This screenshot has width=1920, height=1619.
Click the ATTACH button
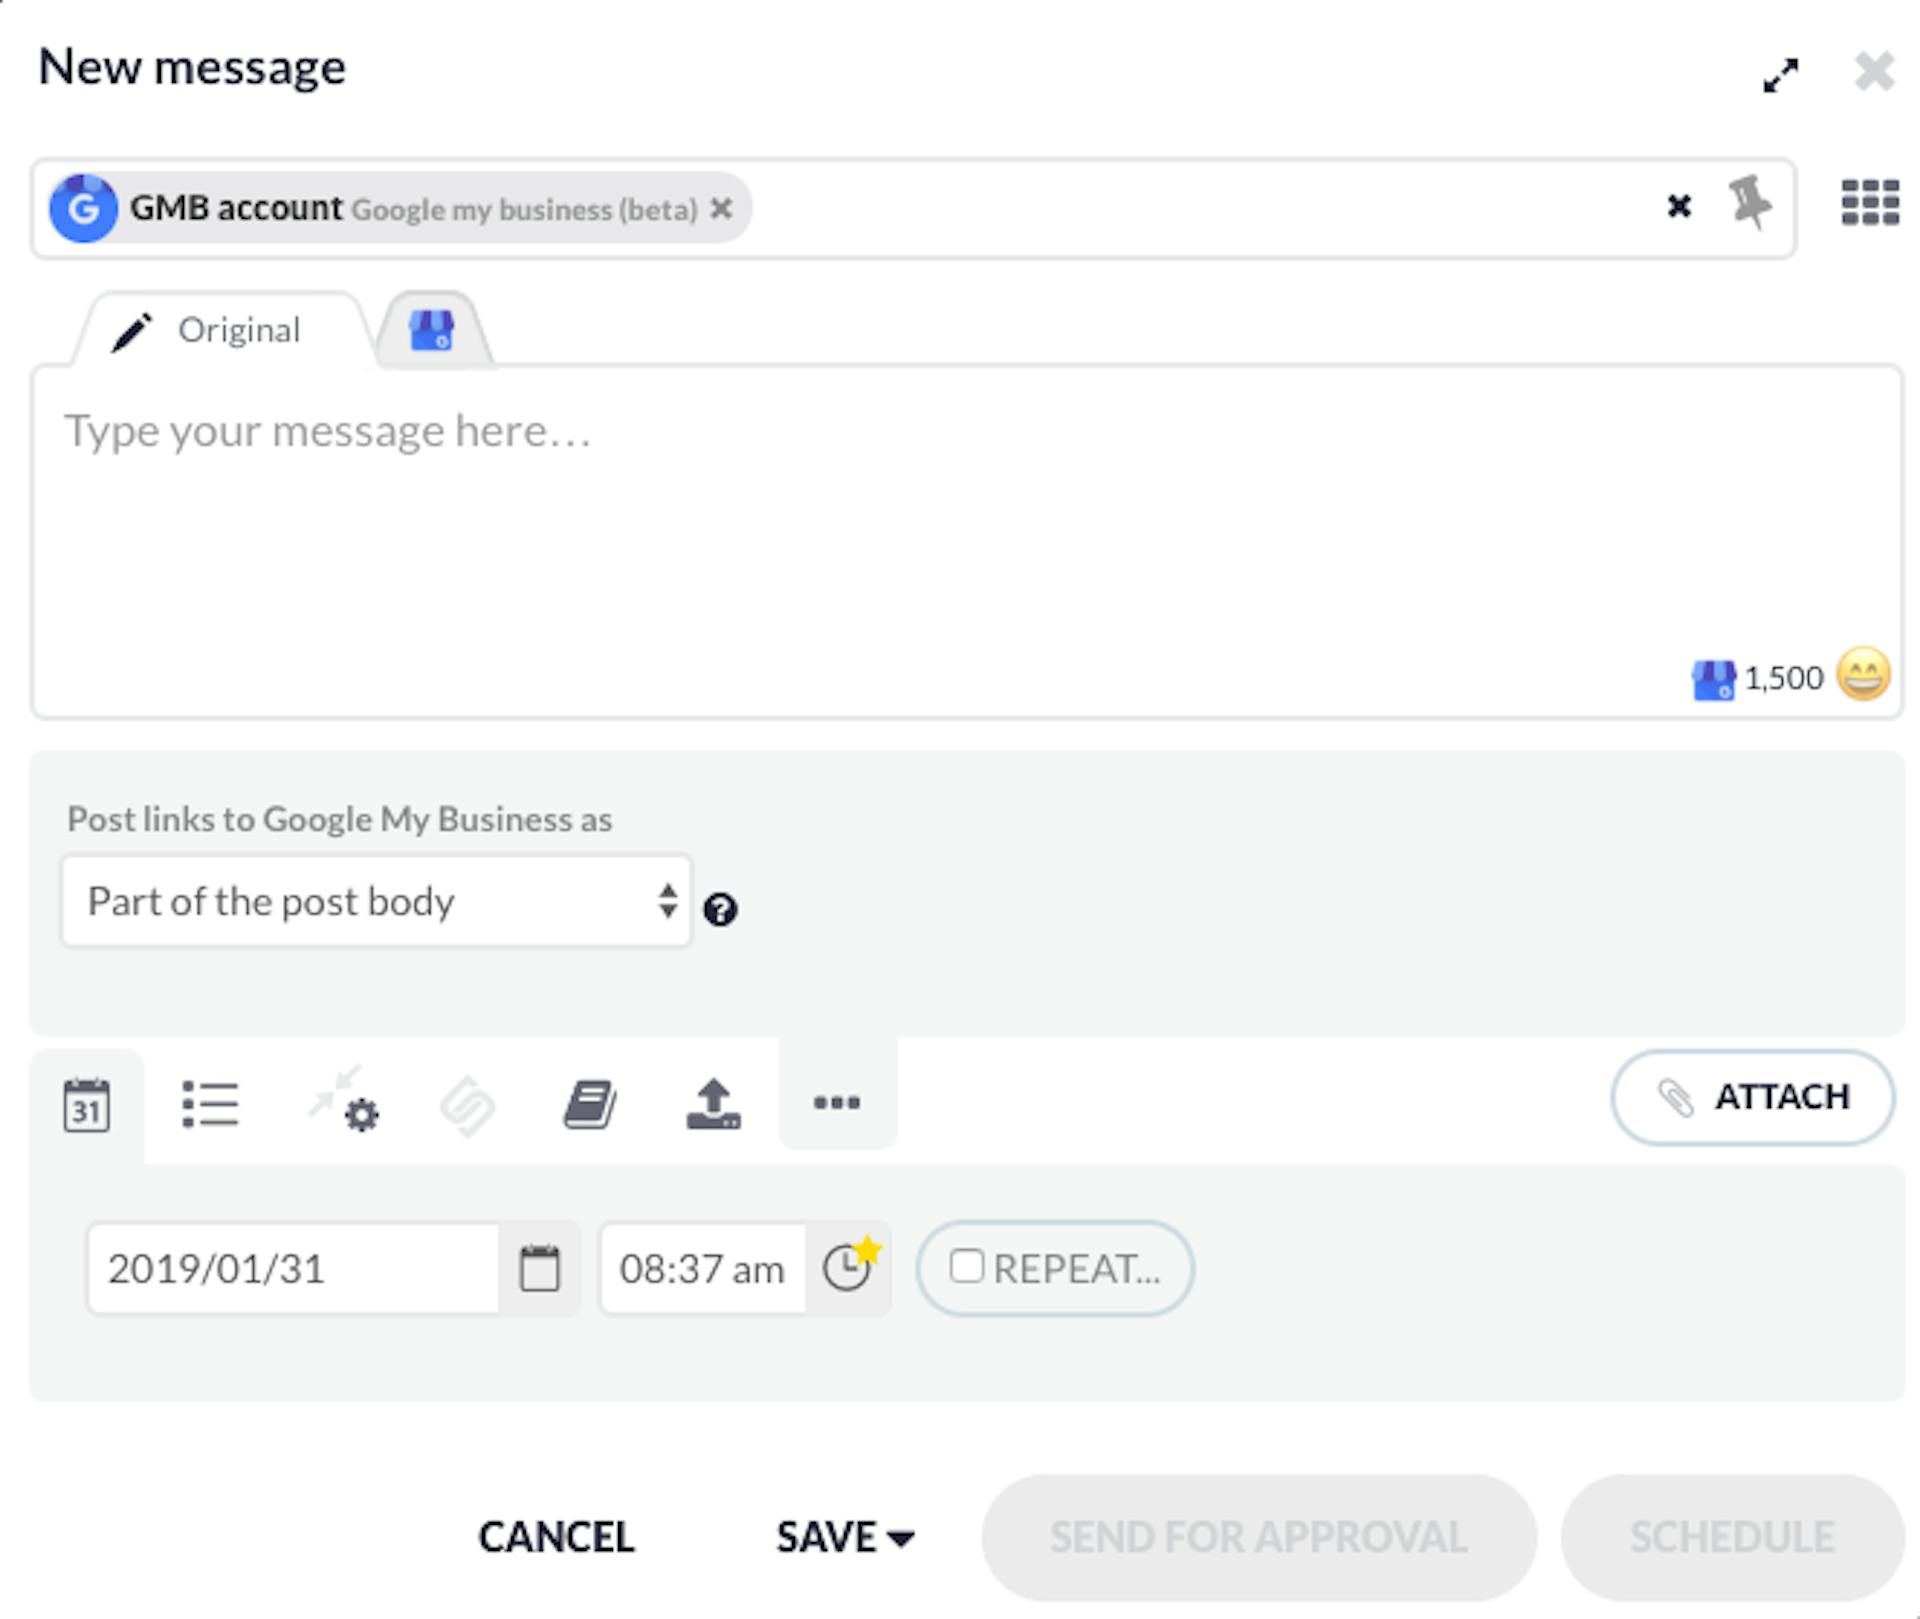[1752, 1097]
